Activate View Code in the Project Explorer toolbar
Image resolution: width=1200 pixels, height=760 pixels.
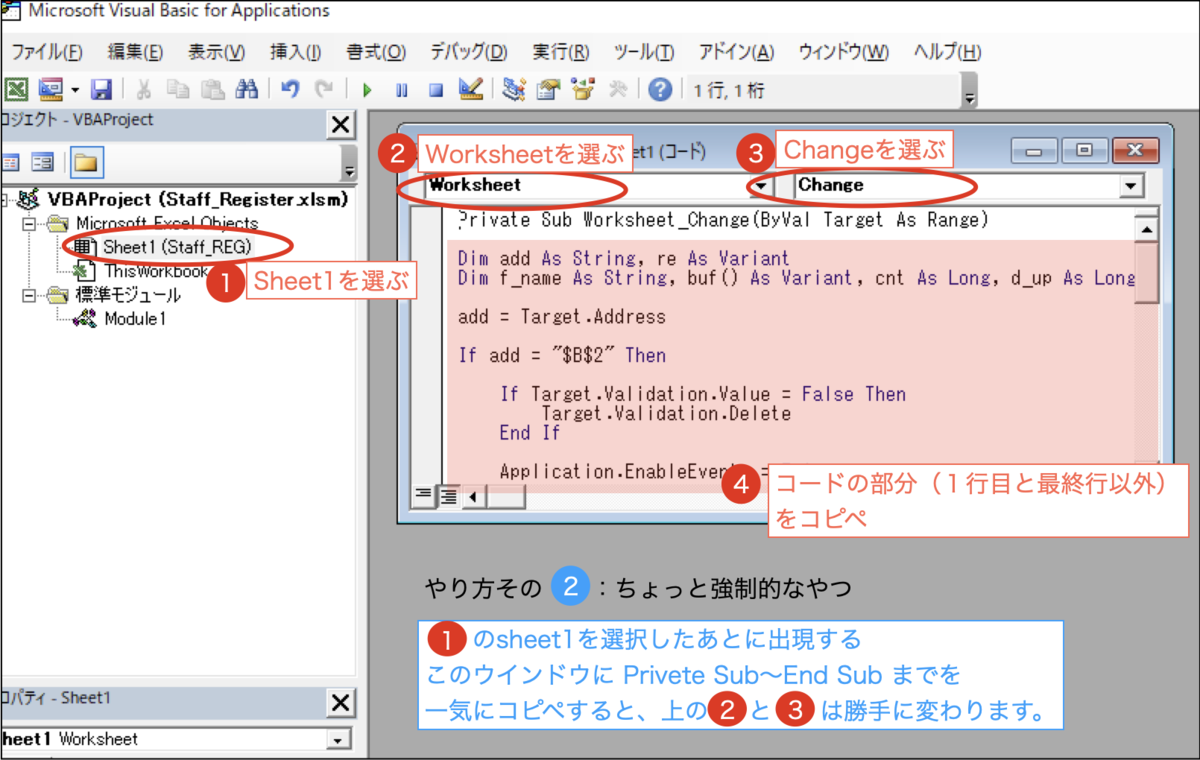pos(13,162)
